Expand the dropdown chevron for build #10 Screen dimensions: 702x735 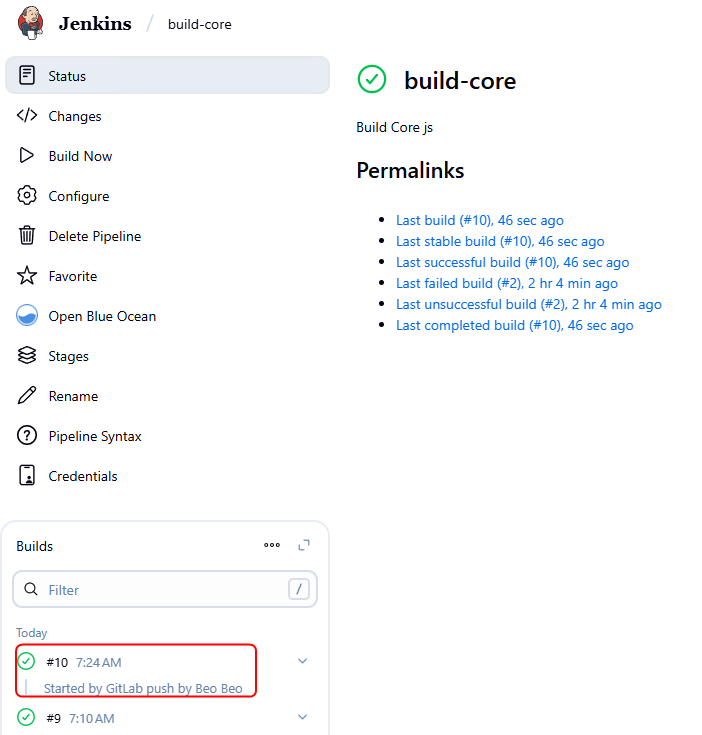(x=303, y=661)
